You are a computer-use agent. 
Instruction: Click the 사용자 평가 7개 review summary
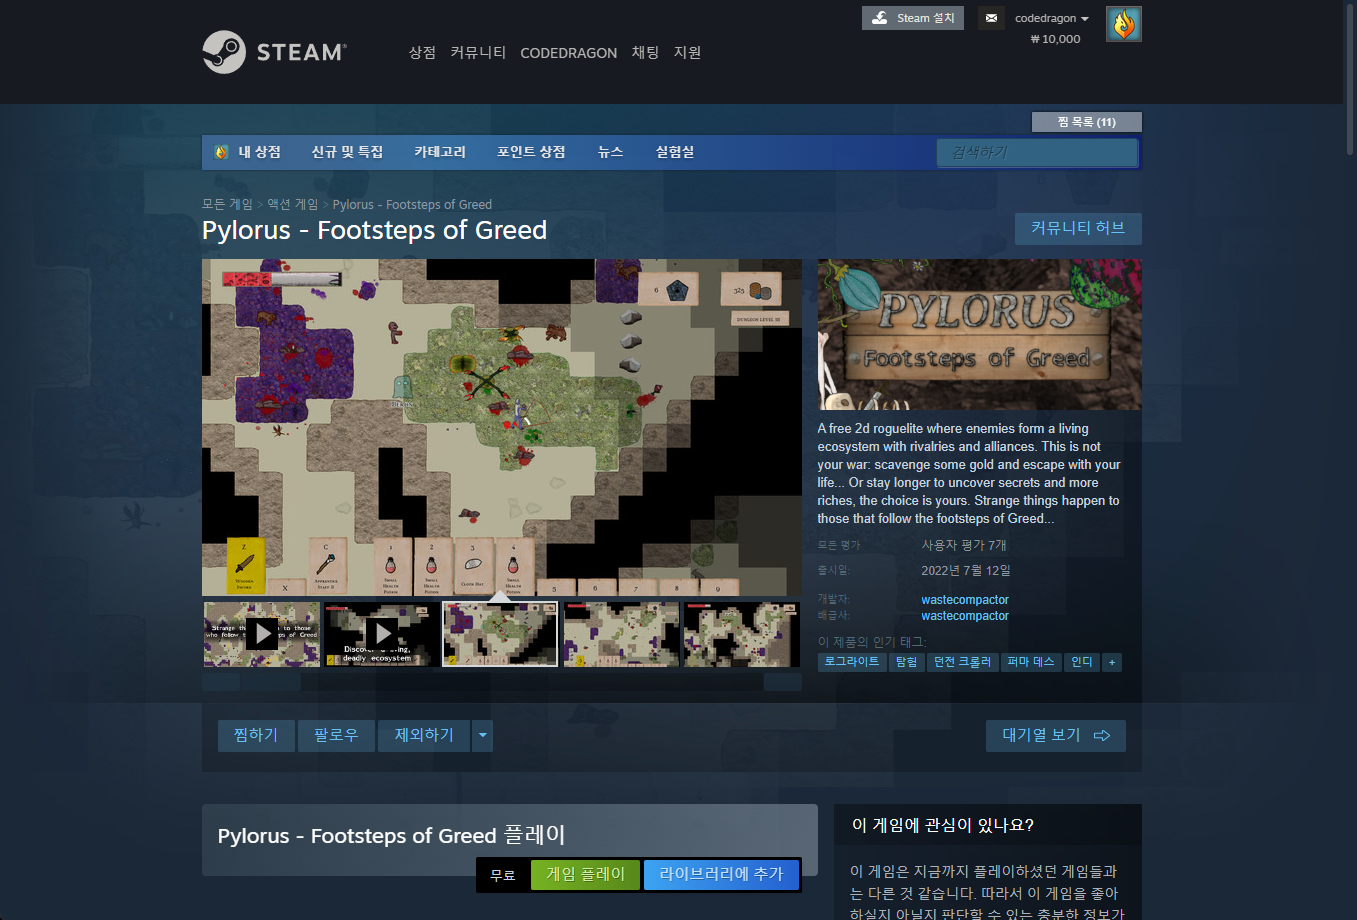964,545
